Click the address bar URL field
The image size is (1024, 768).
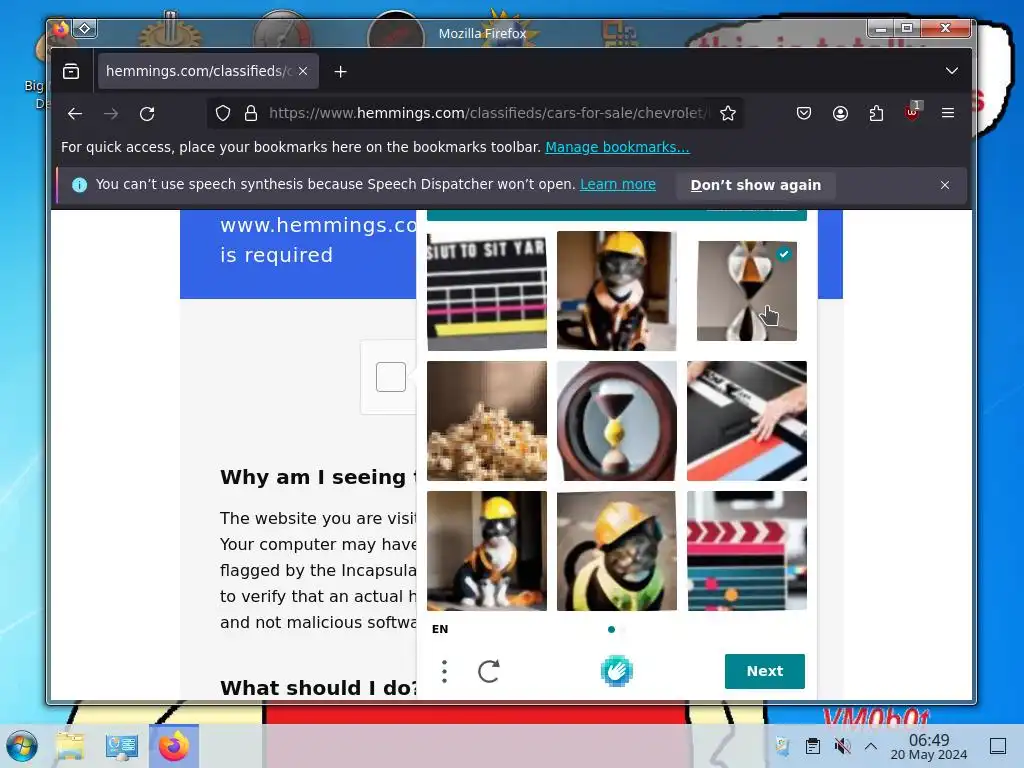[x=487, y=114]
